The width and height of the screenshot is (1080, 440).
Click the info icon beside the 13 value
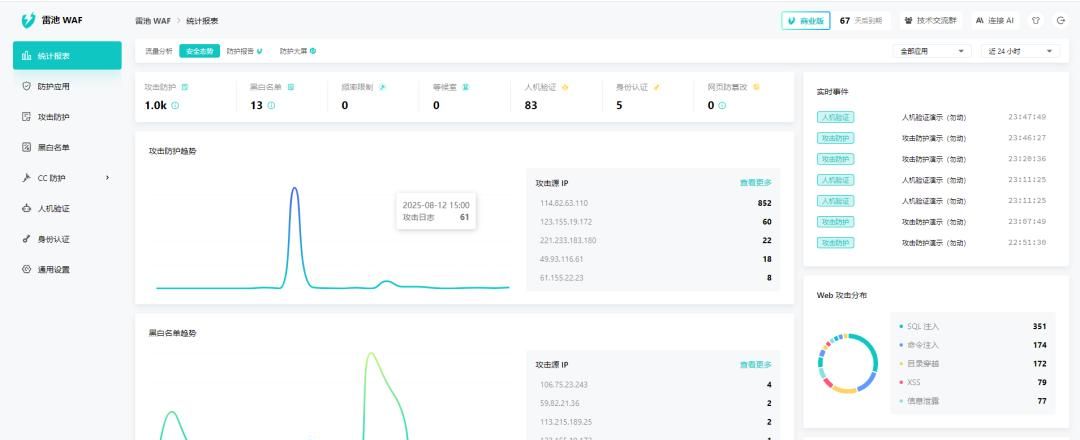(271, 105)
